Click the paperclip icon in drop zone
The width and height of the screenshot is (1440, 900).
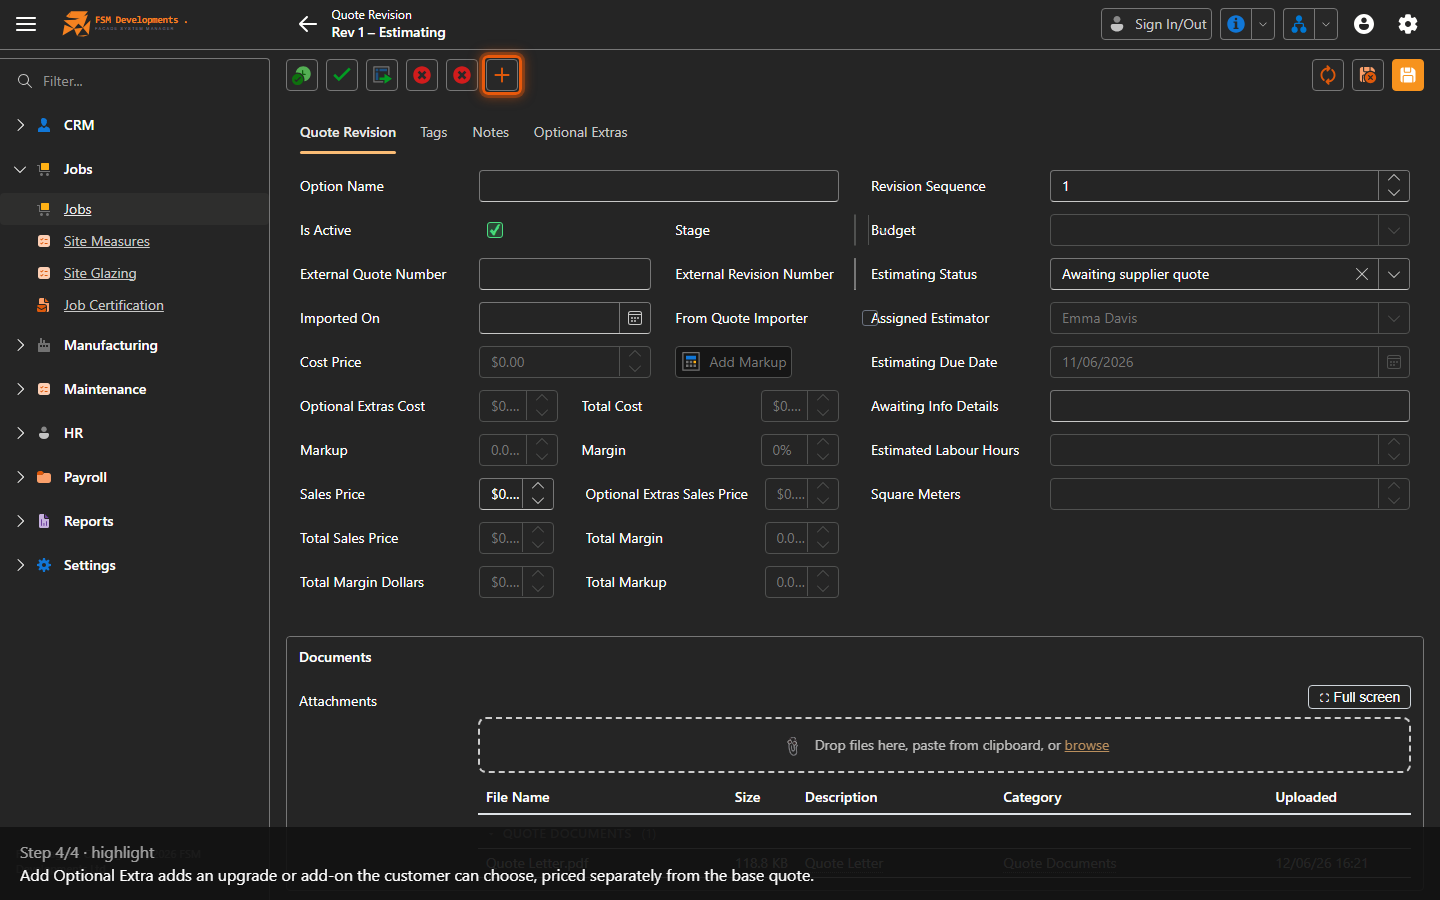(x=793, y=746)
